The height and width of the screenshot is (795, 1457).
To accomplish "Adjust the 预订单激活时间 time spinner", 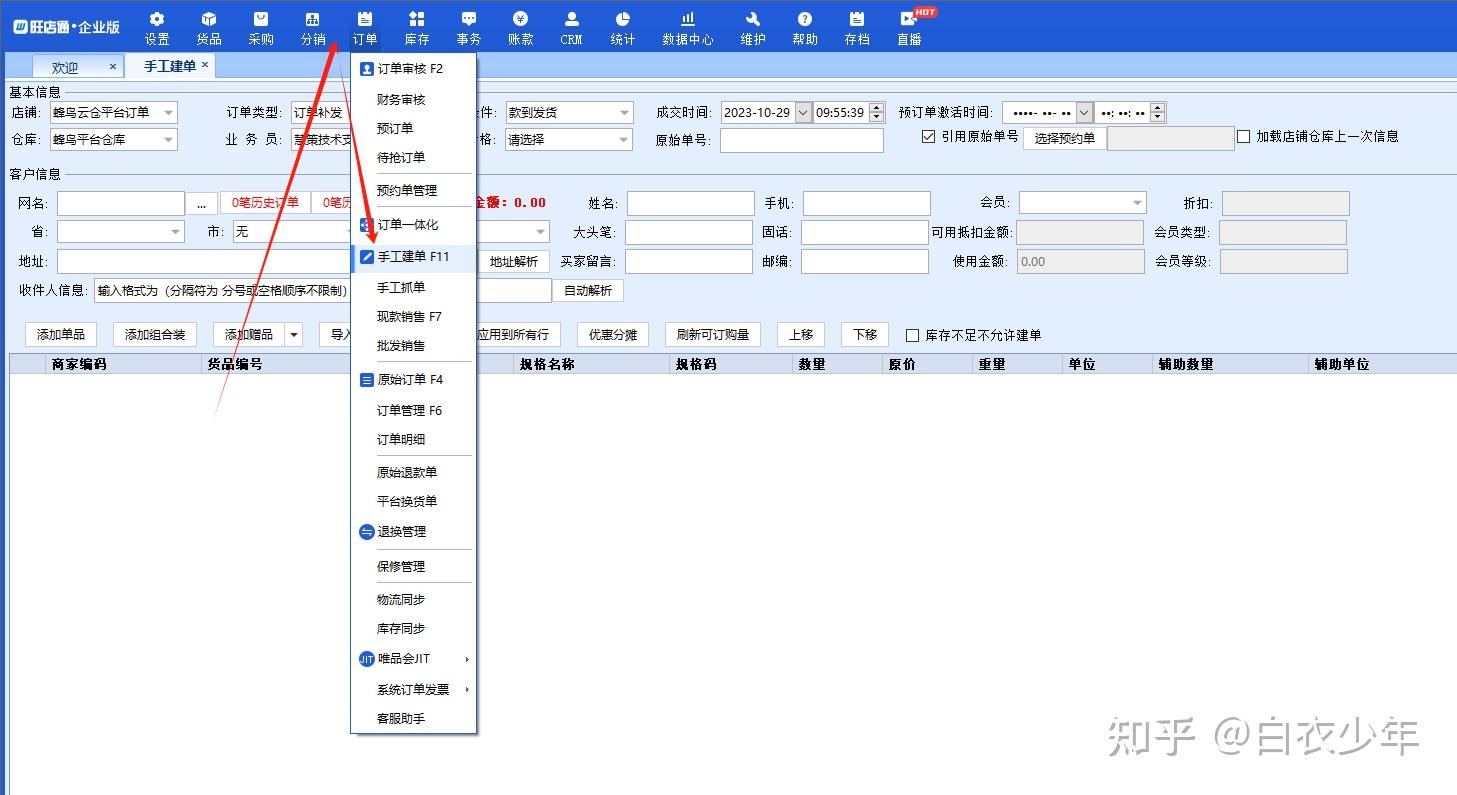I will click(1158, 113).
